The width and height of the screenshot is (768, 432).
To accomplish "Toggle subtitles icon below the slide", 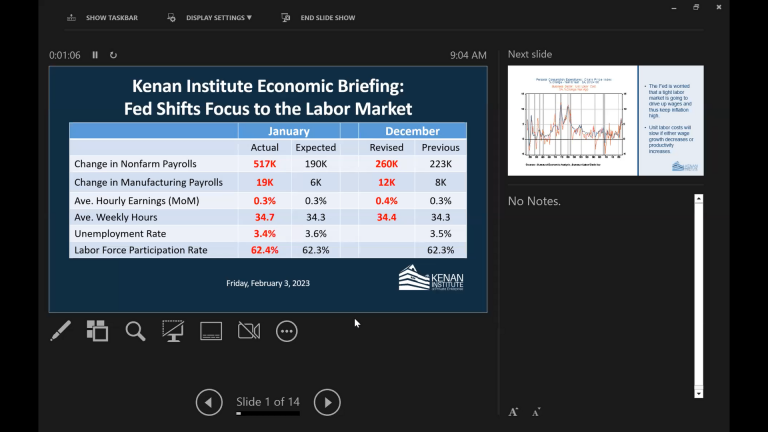I will [211, 331].
